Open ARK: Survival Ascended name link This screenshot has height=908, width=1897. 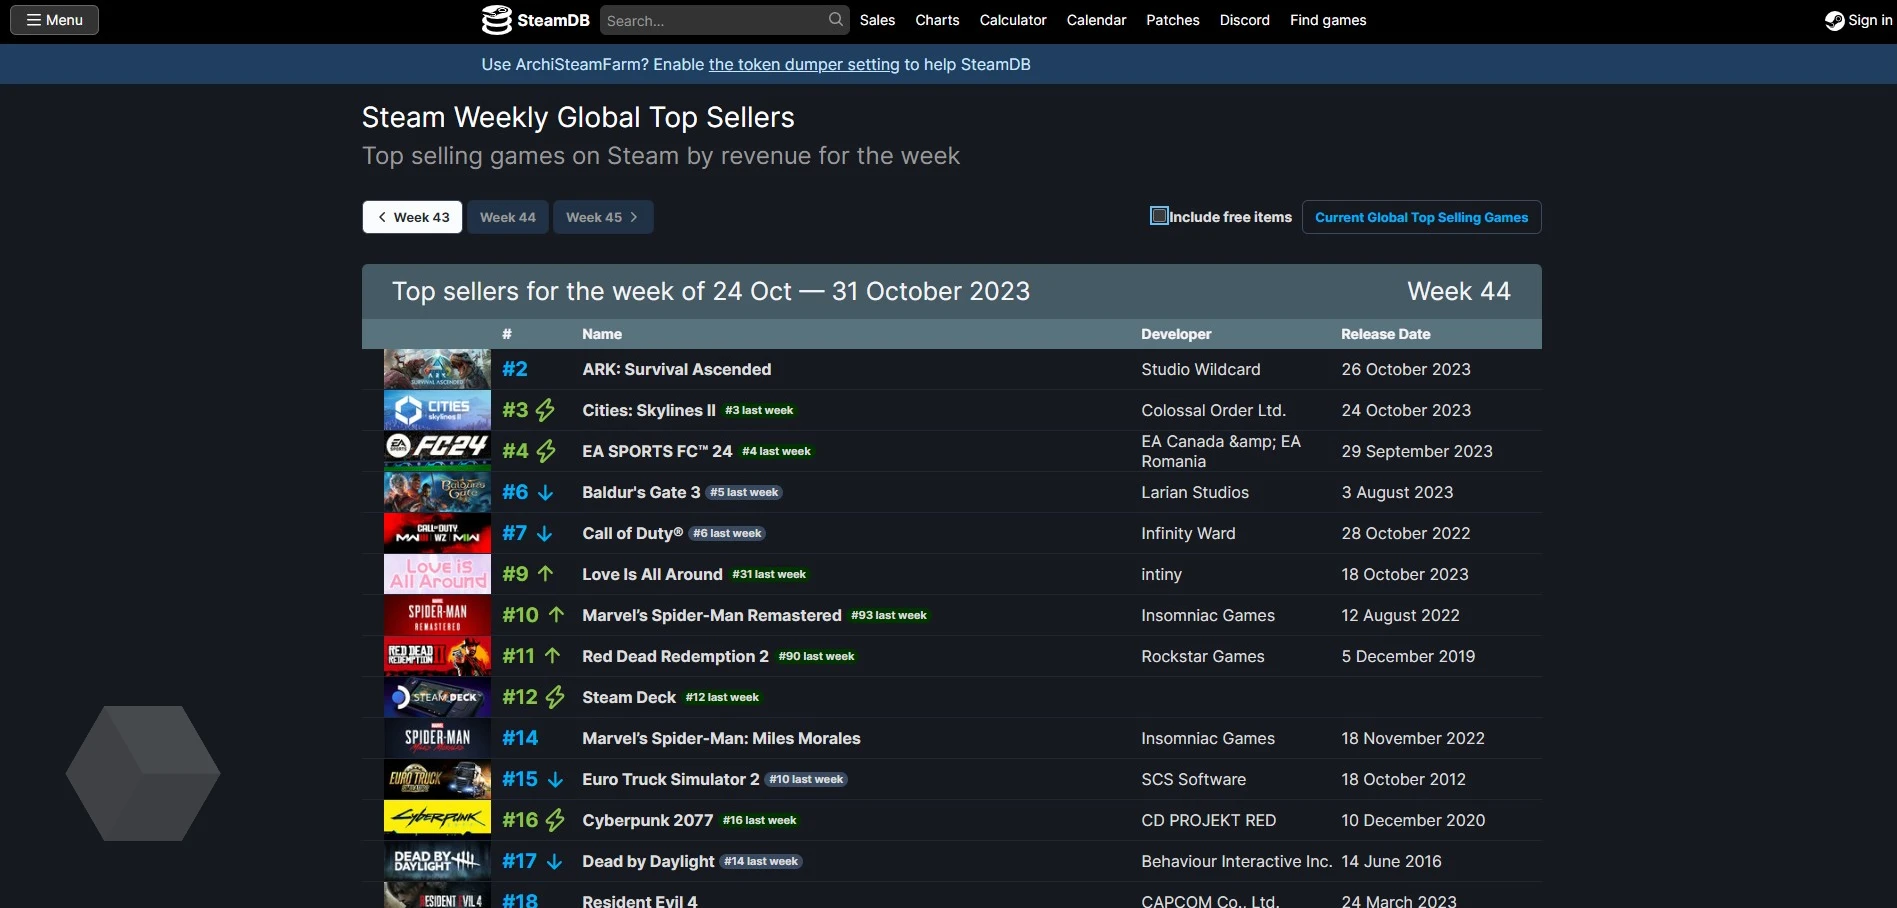677,369
